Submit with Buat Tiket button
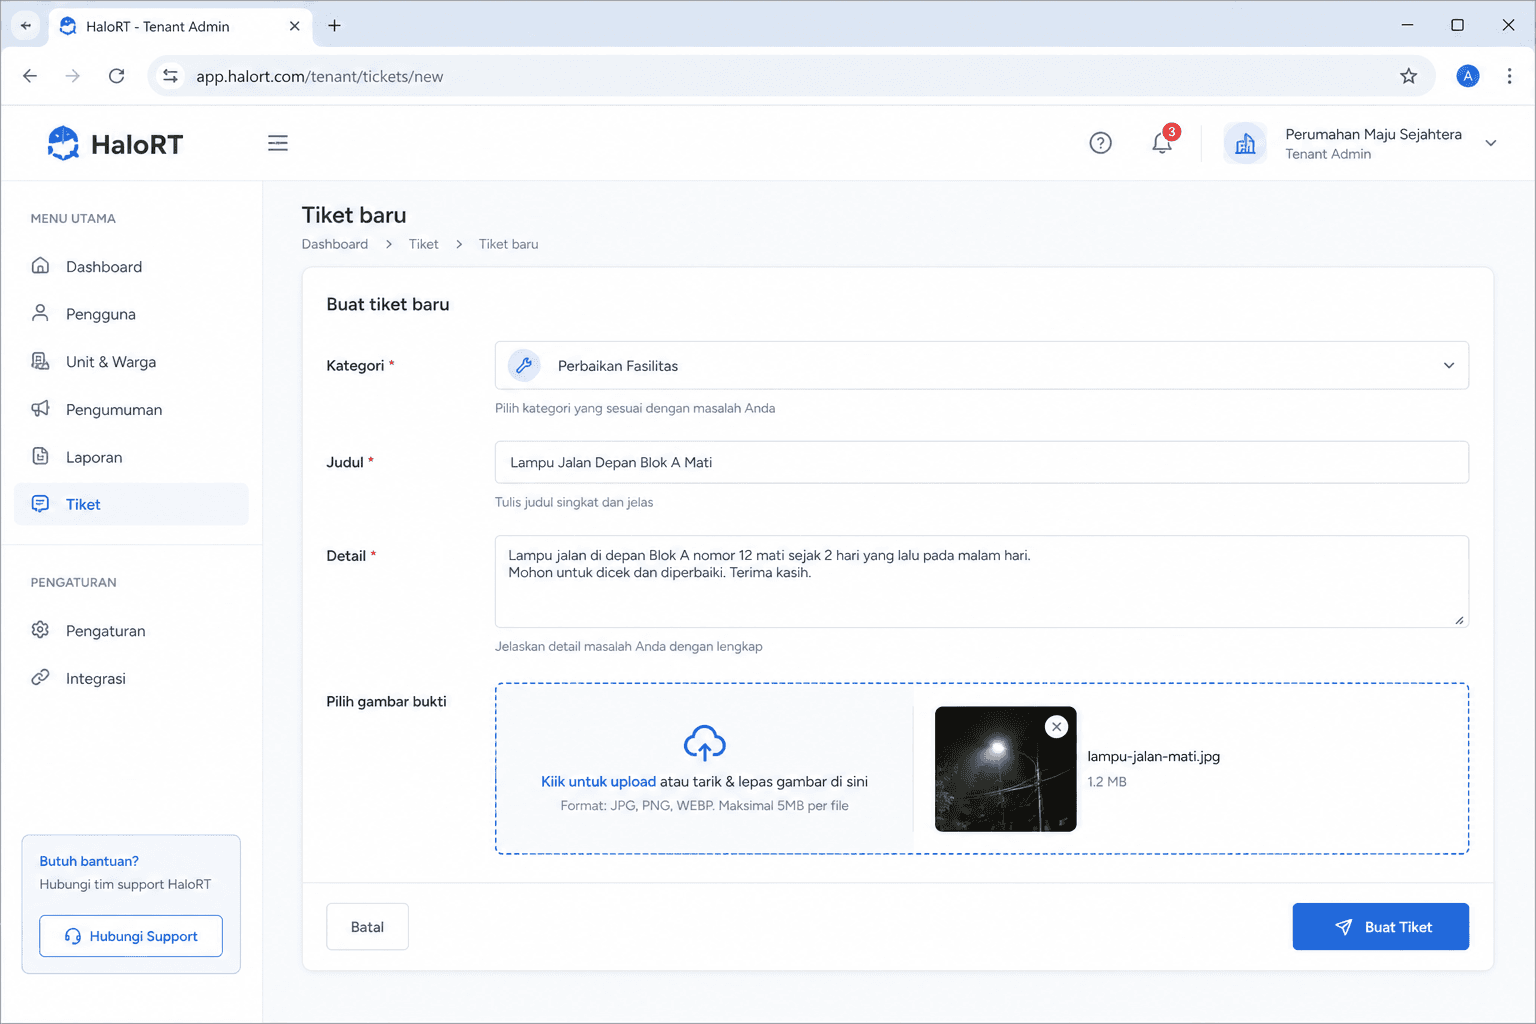The width and height of the screenshot is (1536, 1024). [x=1381, y=927]
